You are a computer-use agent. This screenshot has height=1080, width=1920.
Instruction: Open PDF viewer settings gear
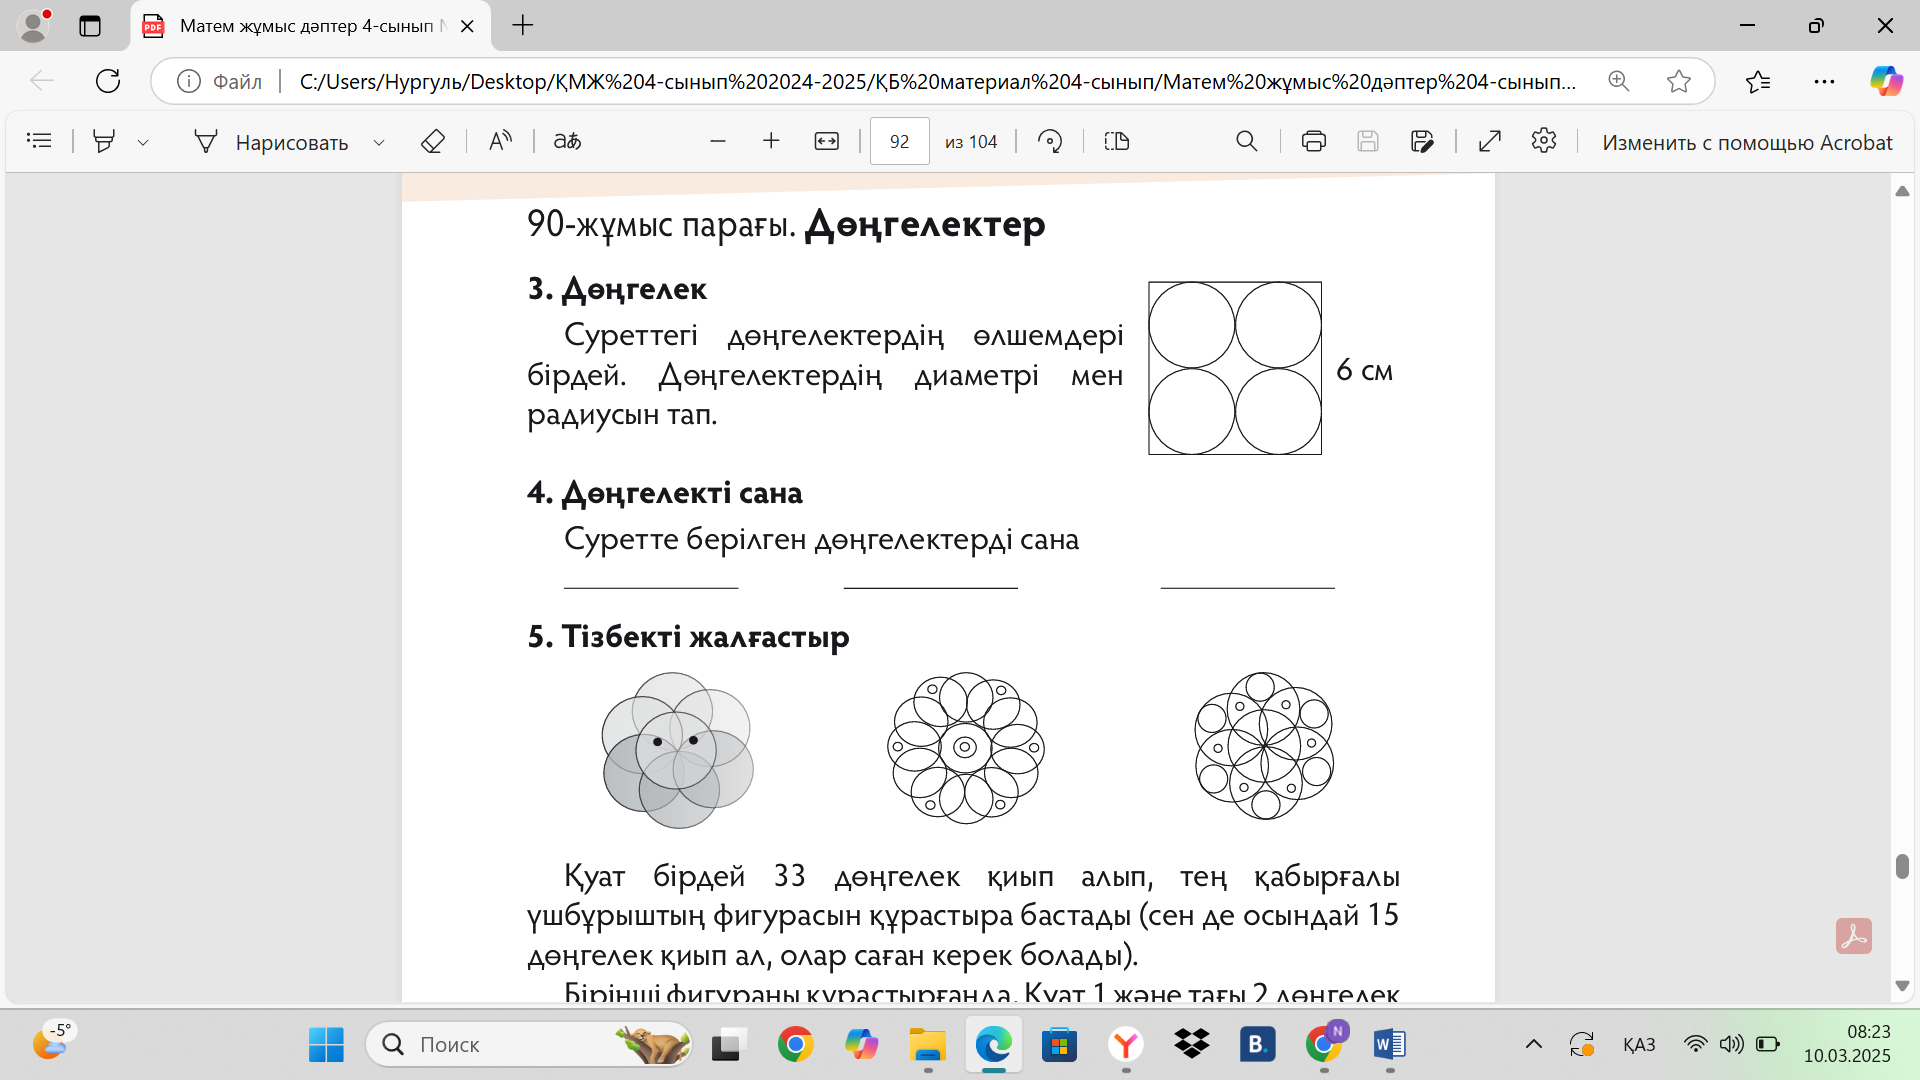pyautogui.click(x=1543, y=141)
